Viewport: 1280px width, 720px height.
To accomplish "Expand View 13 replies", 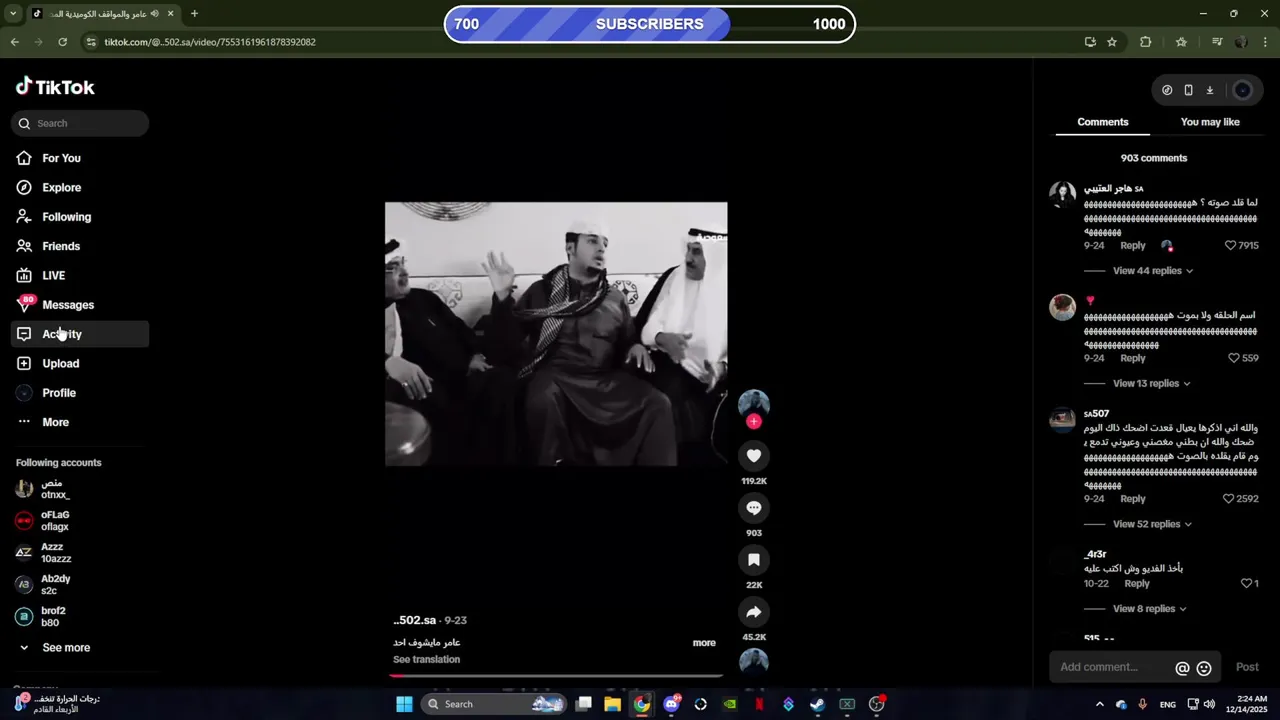I will (1151, 384).
